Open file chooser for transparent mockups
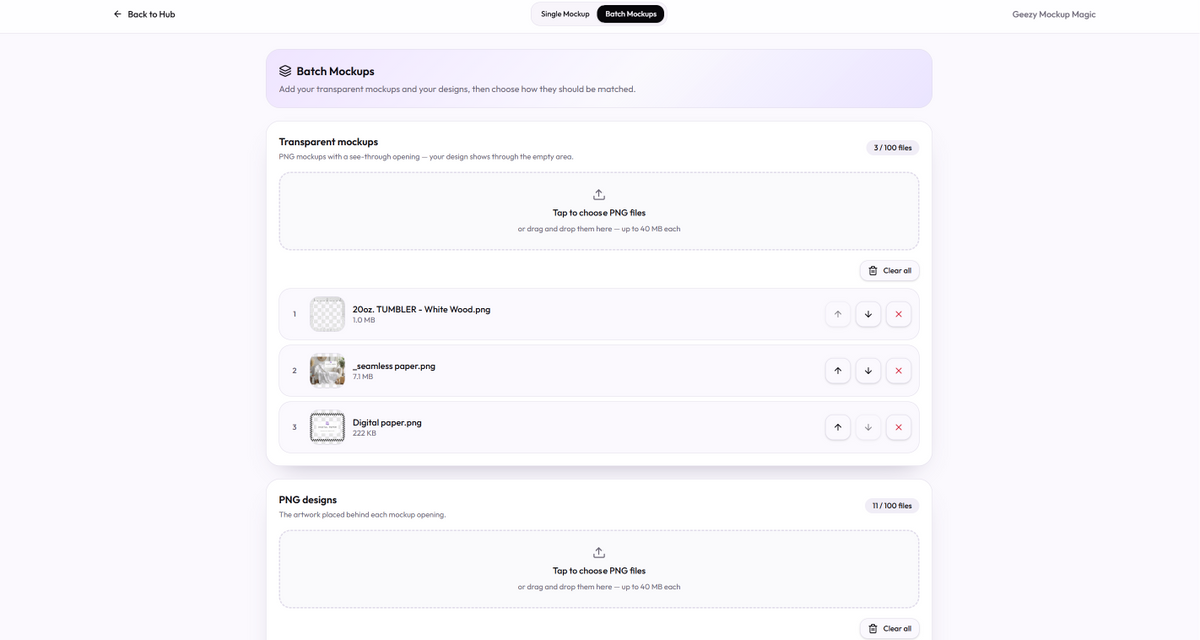This screenshot has height=640, width=1200. tap(599, 211)
